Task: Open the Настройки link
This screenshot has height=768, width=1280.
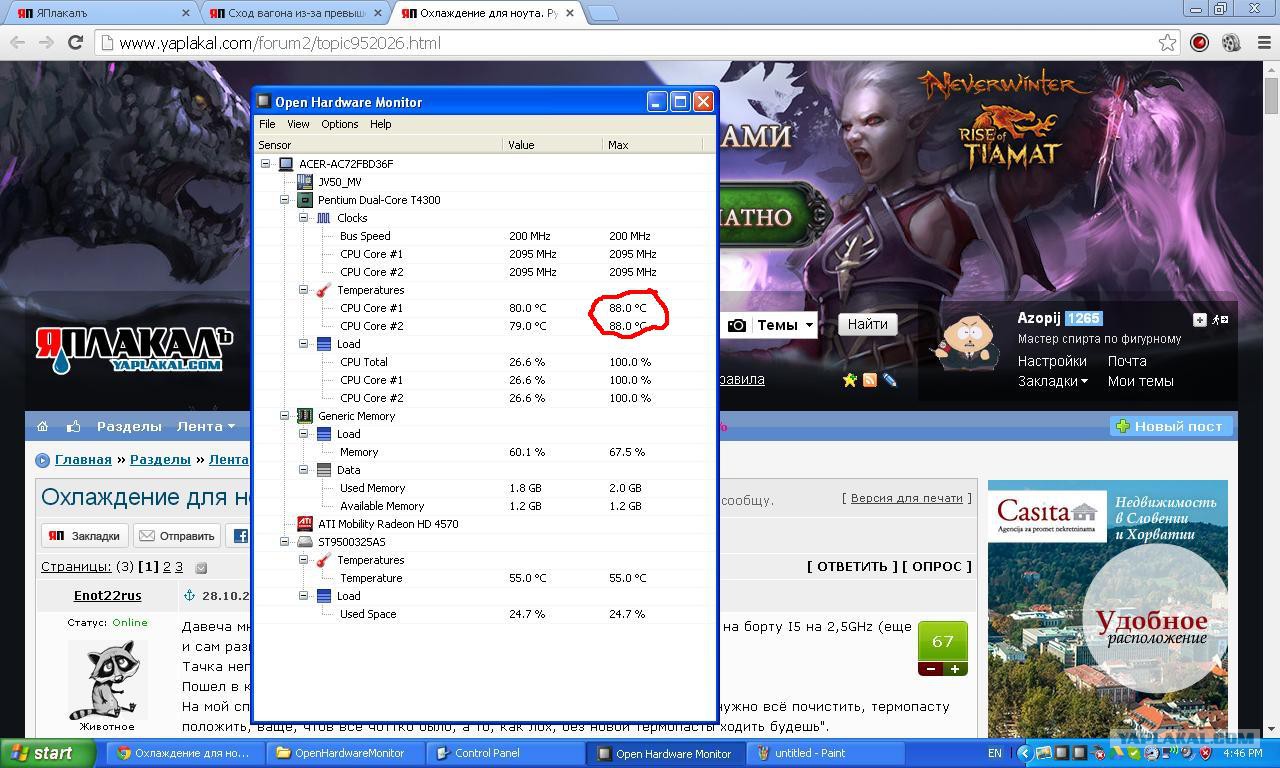Action: tap(1052, 361)
